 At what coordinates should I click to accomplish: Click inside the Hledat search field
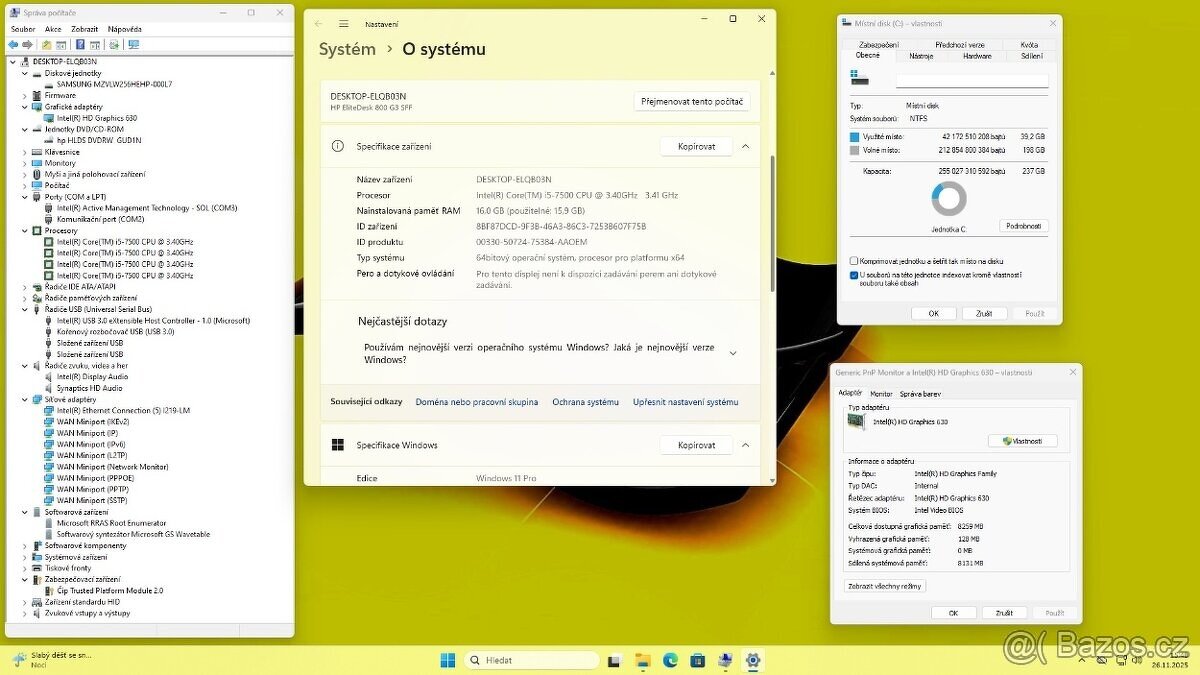tap(533, 660)
